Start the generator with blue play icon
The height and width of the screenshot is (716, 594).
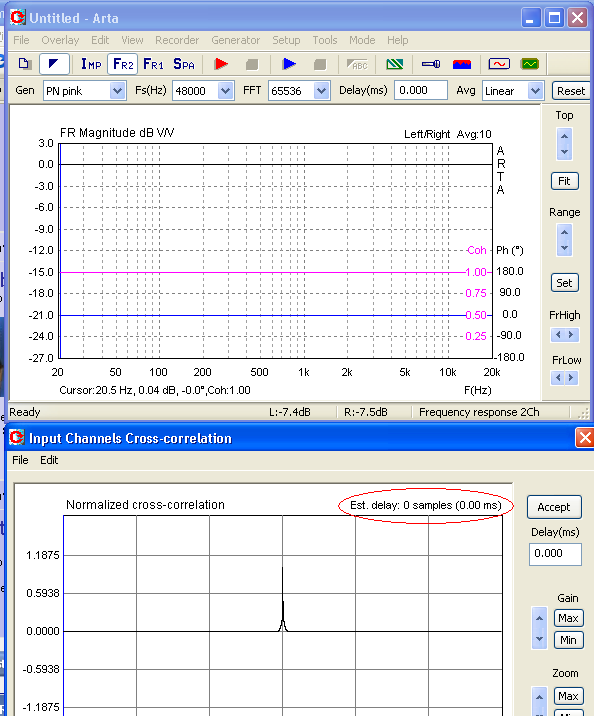click(x=289, y=64)
